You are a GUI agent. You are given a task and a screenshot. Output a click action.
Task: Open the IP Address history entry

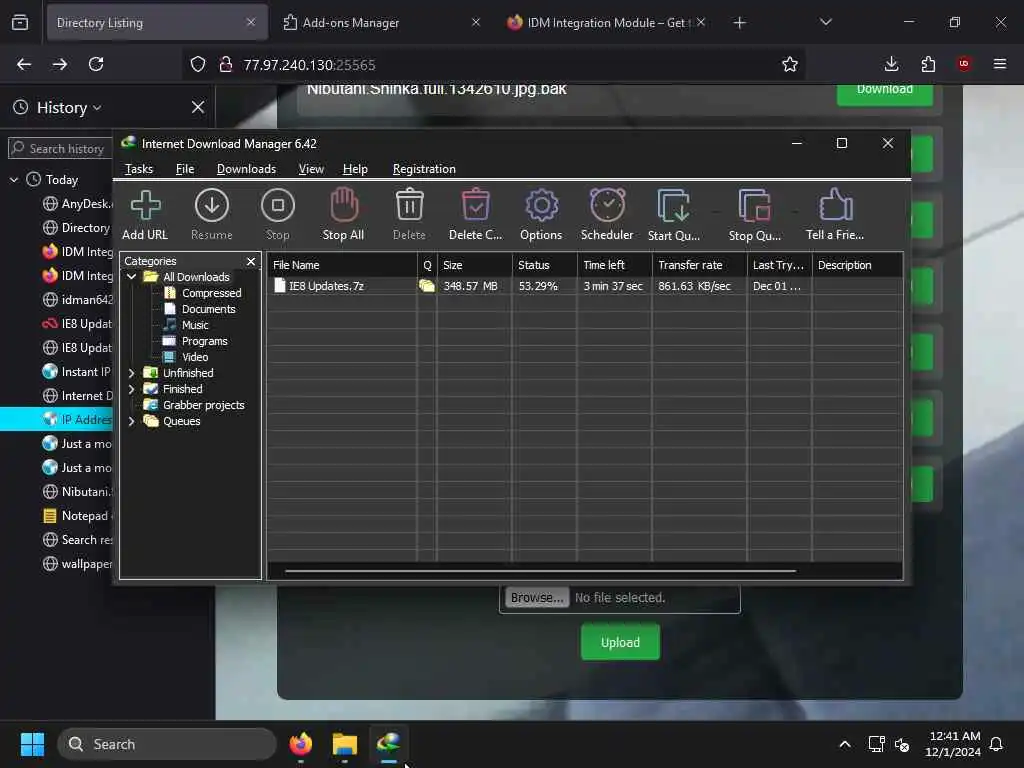click(x=57, y=419)
